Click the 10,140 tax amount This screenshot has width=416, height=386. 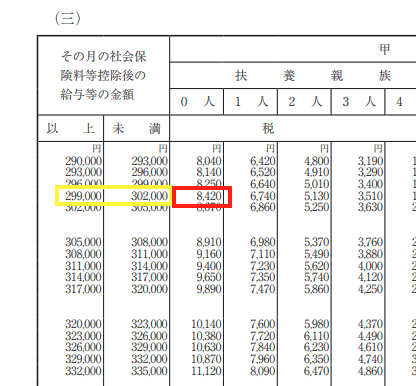(x=206, y=324)
